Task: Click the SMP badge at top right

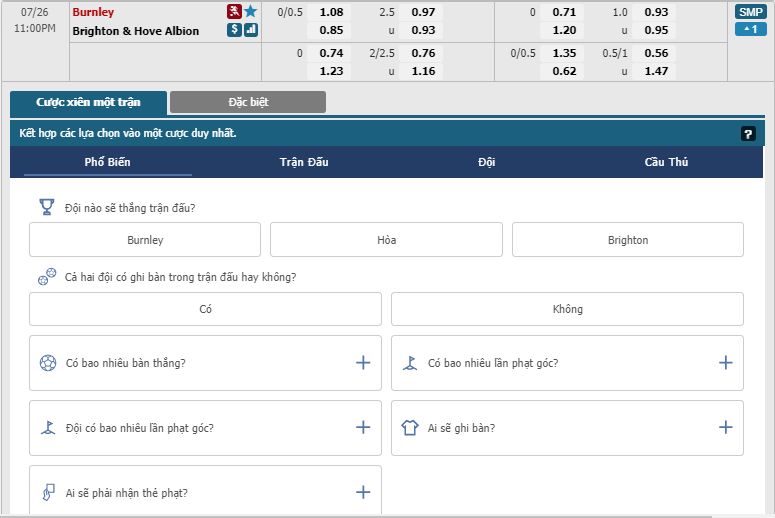Action: [750, 12]
